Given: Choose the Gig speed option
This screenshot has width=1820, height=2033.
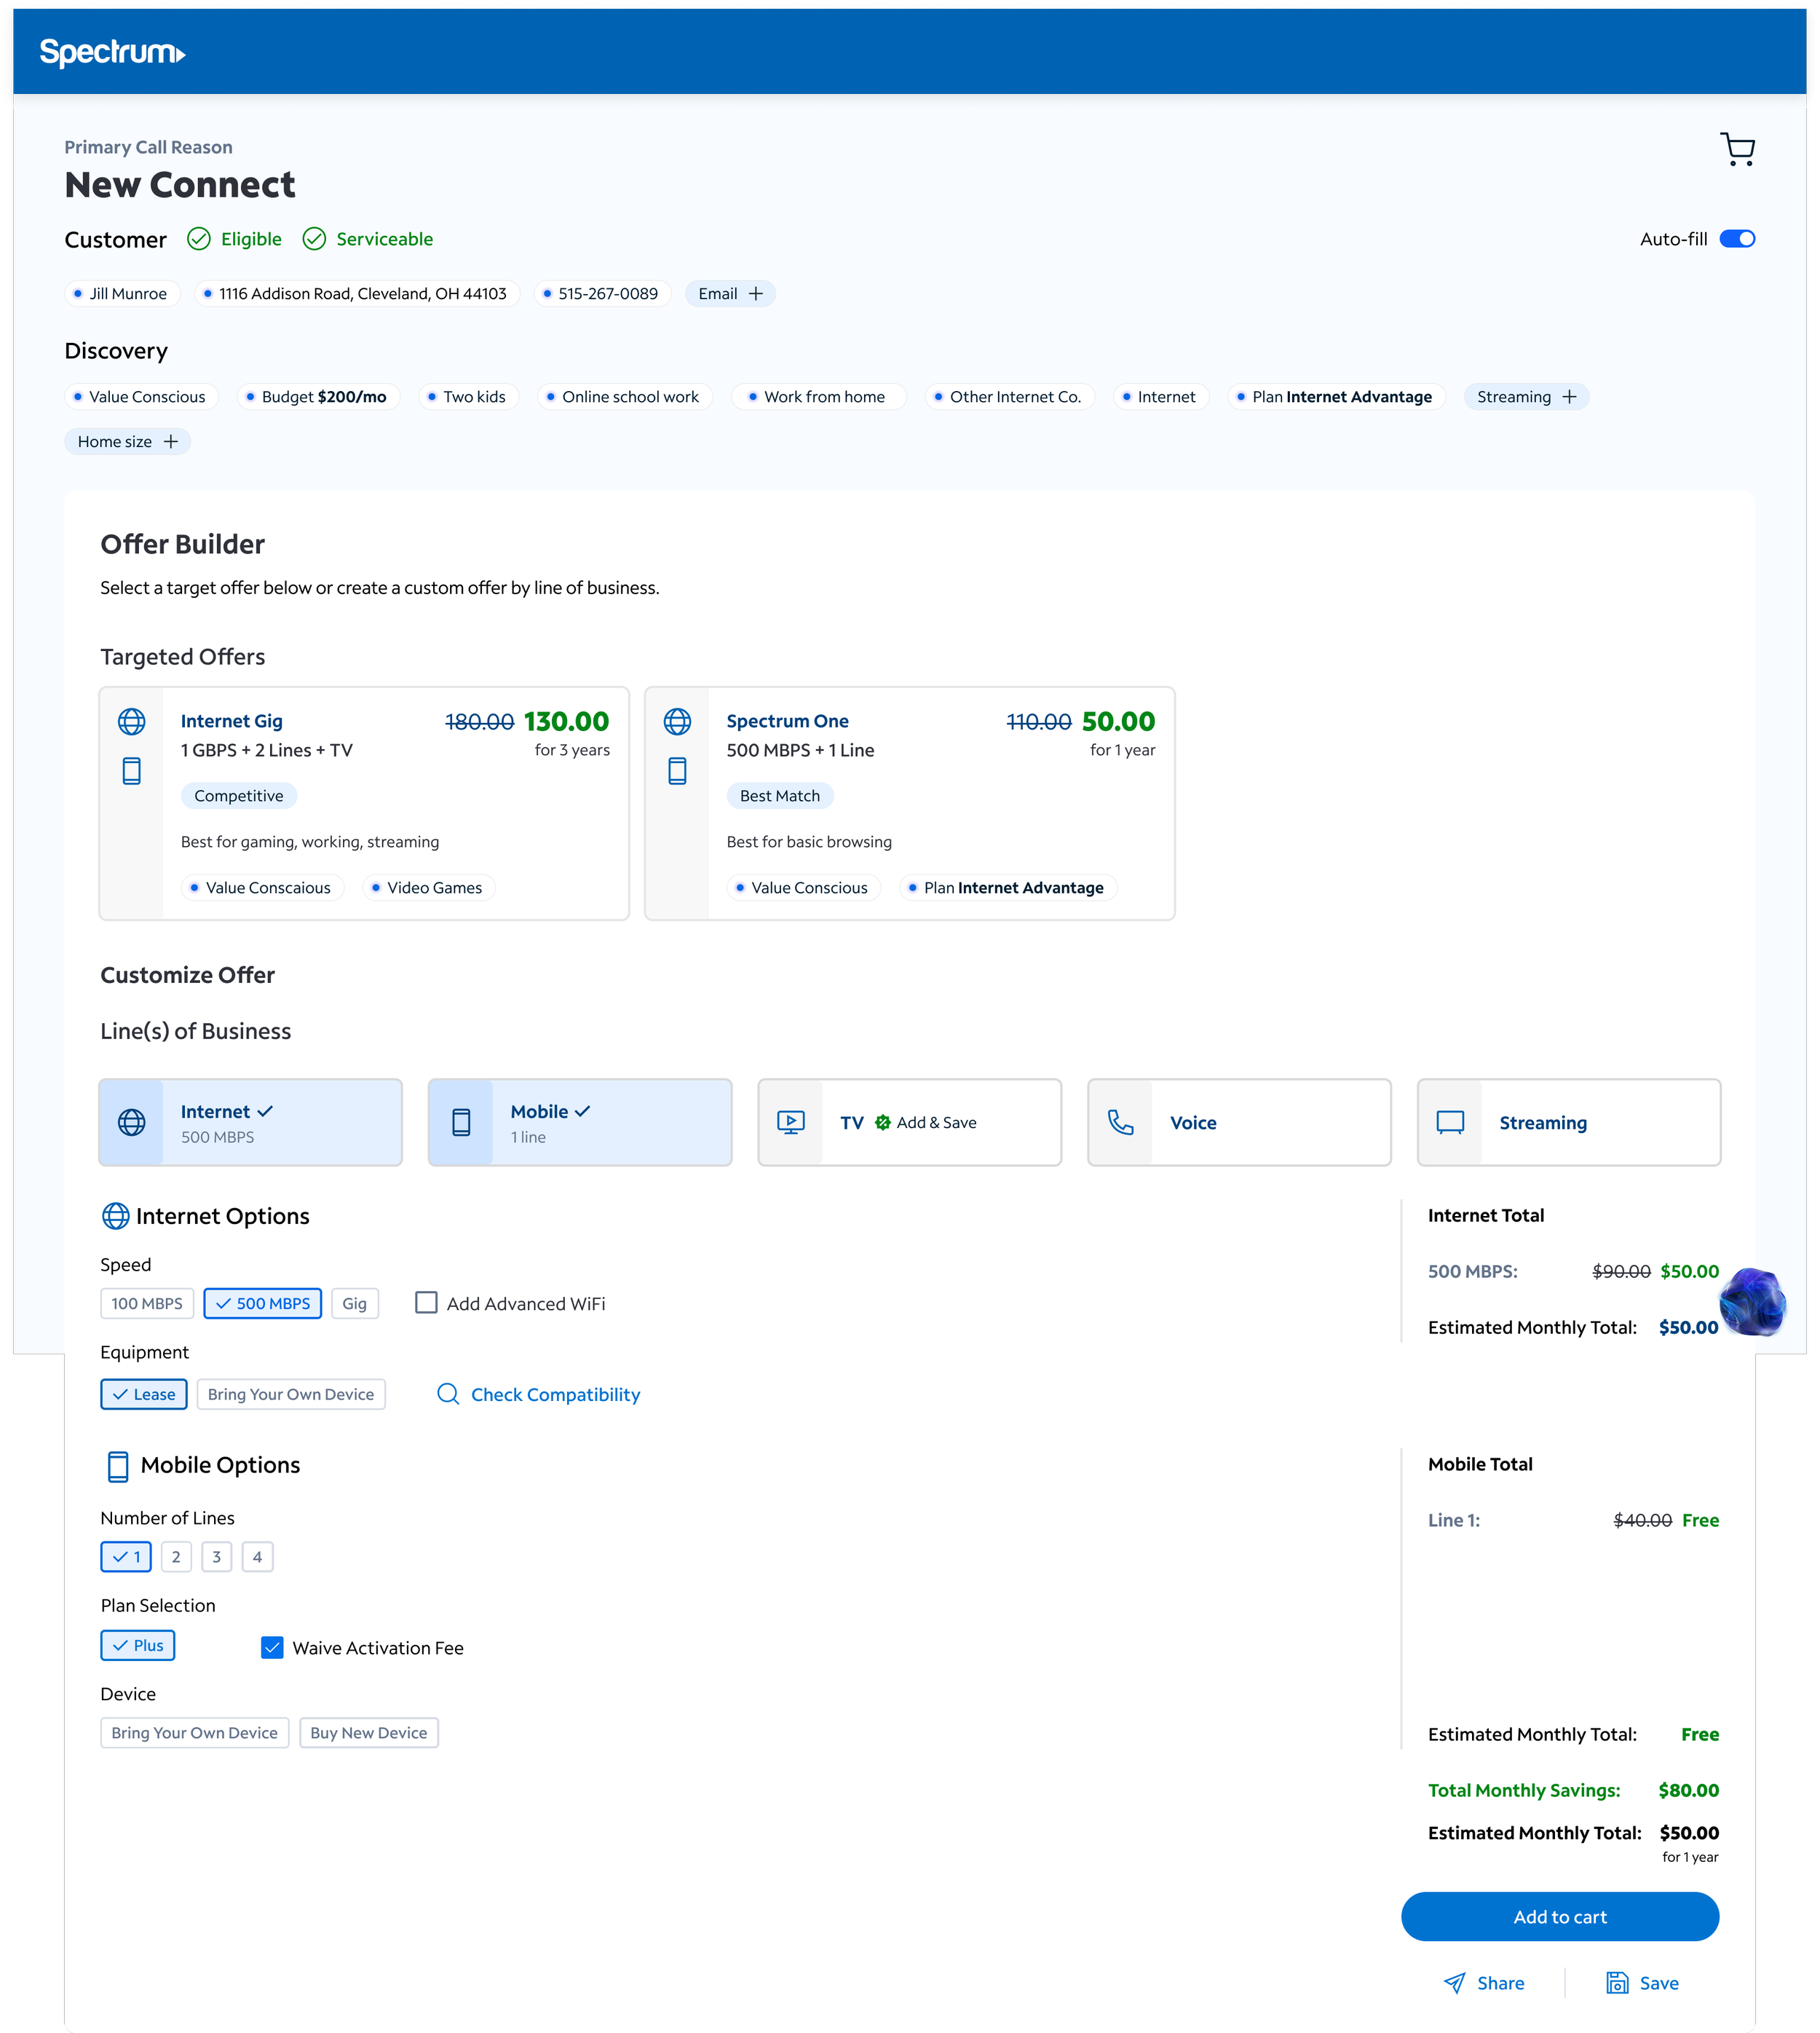Looking at the screenshot, I should (x=355, y=1303).
